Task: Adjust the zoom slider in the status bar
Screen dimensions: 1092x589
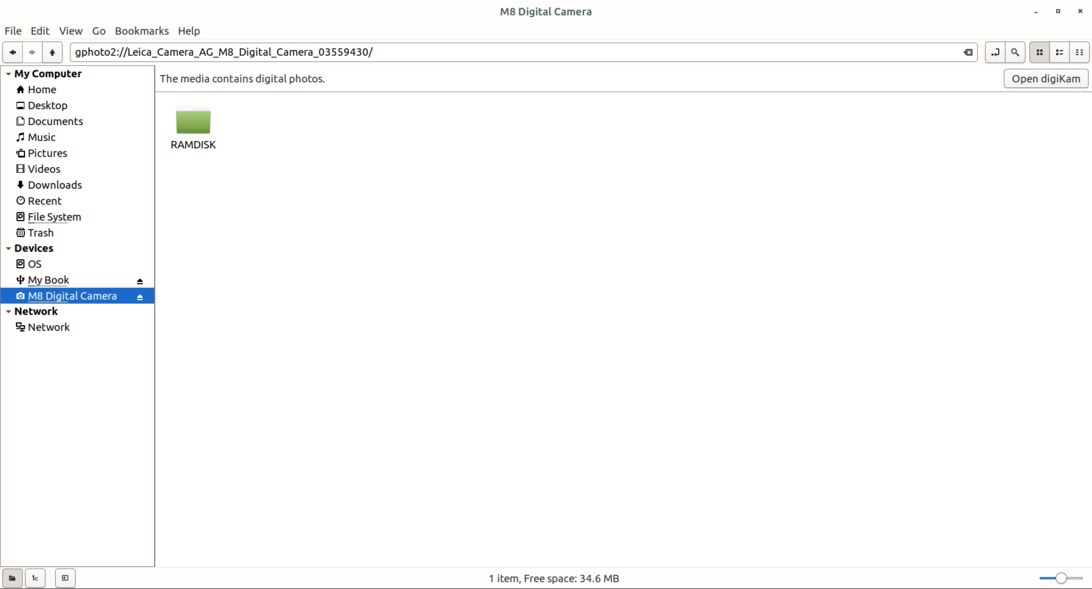Action: [1061, 578]
